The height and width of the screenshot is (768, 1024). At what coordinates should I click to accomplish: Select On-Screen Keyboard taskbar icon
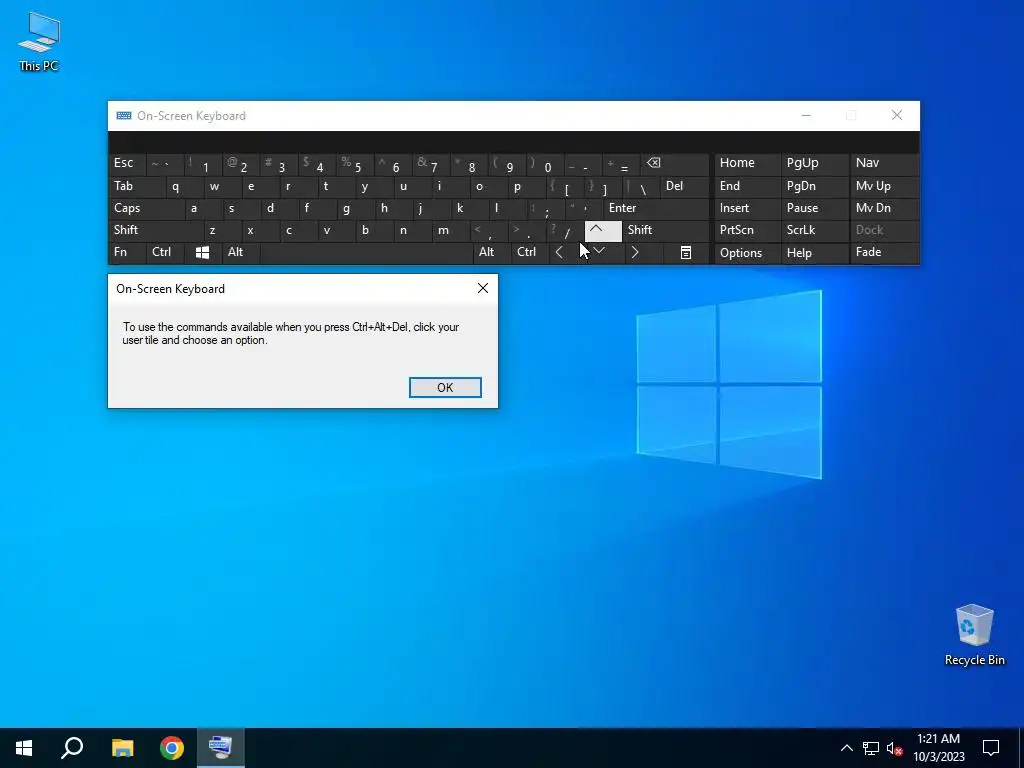coord(220,748)
